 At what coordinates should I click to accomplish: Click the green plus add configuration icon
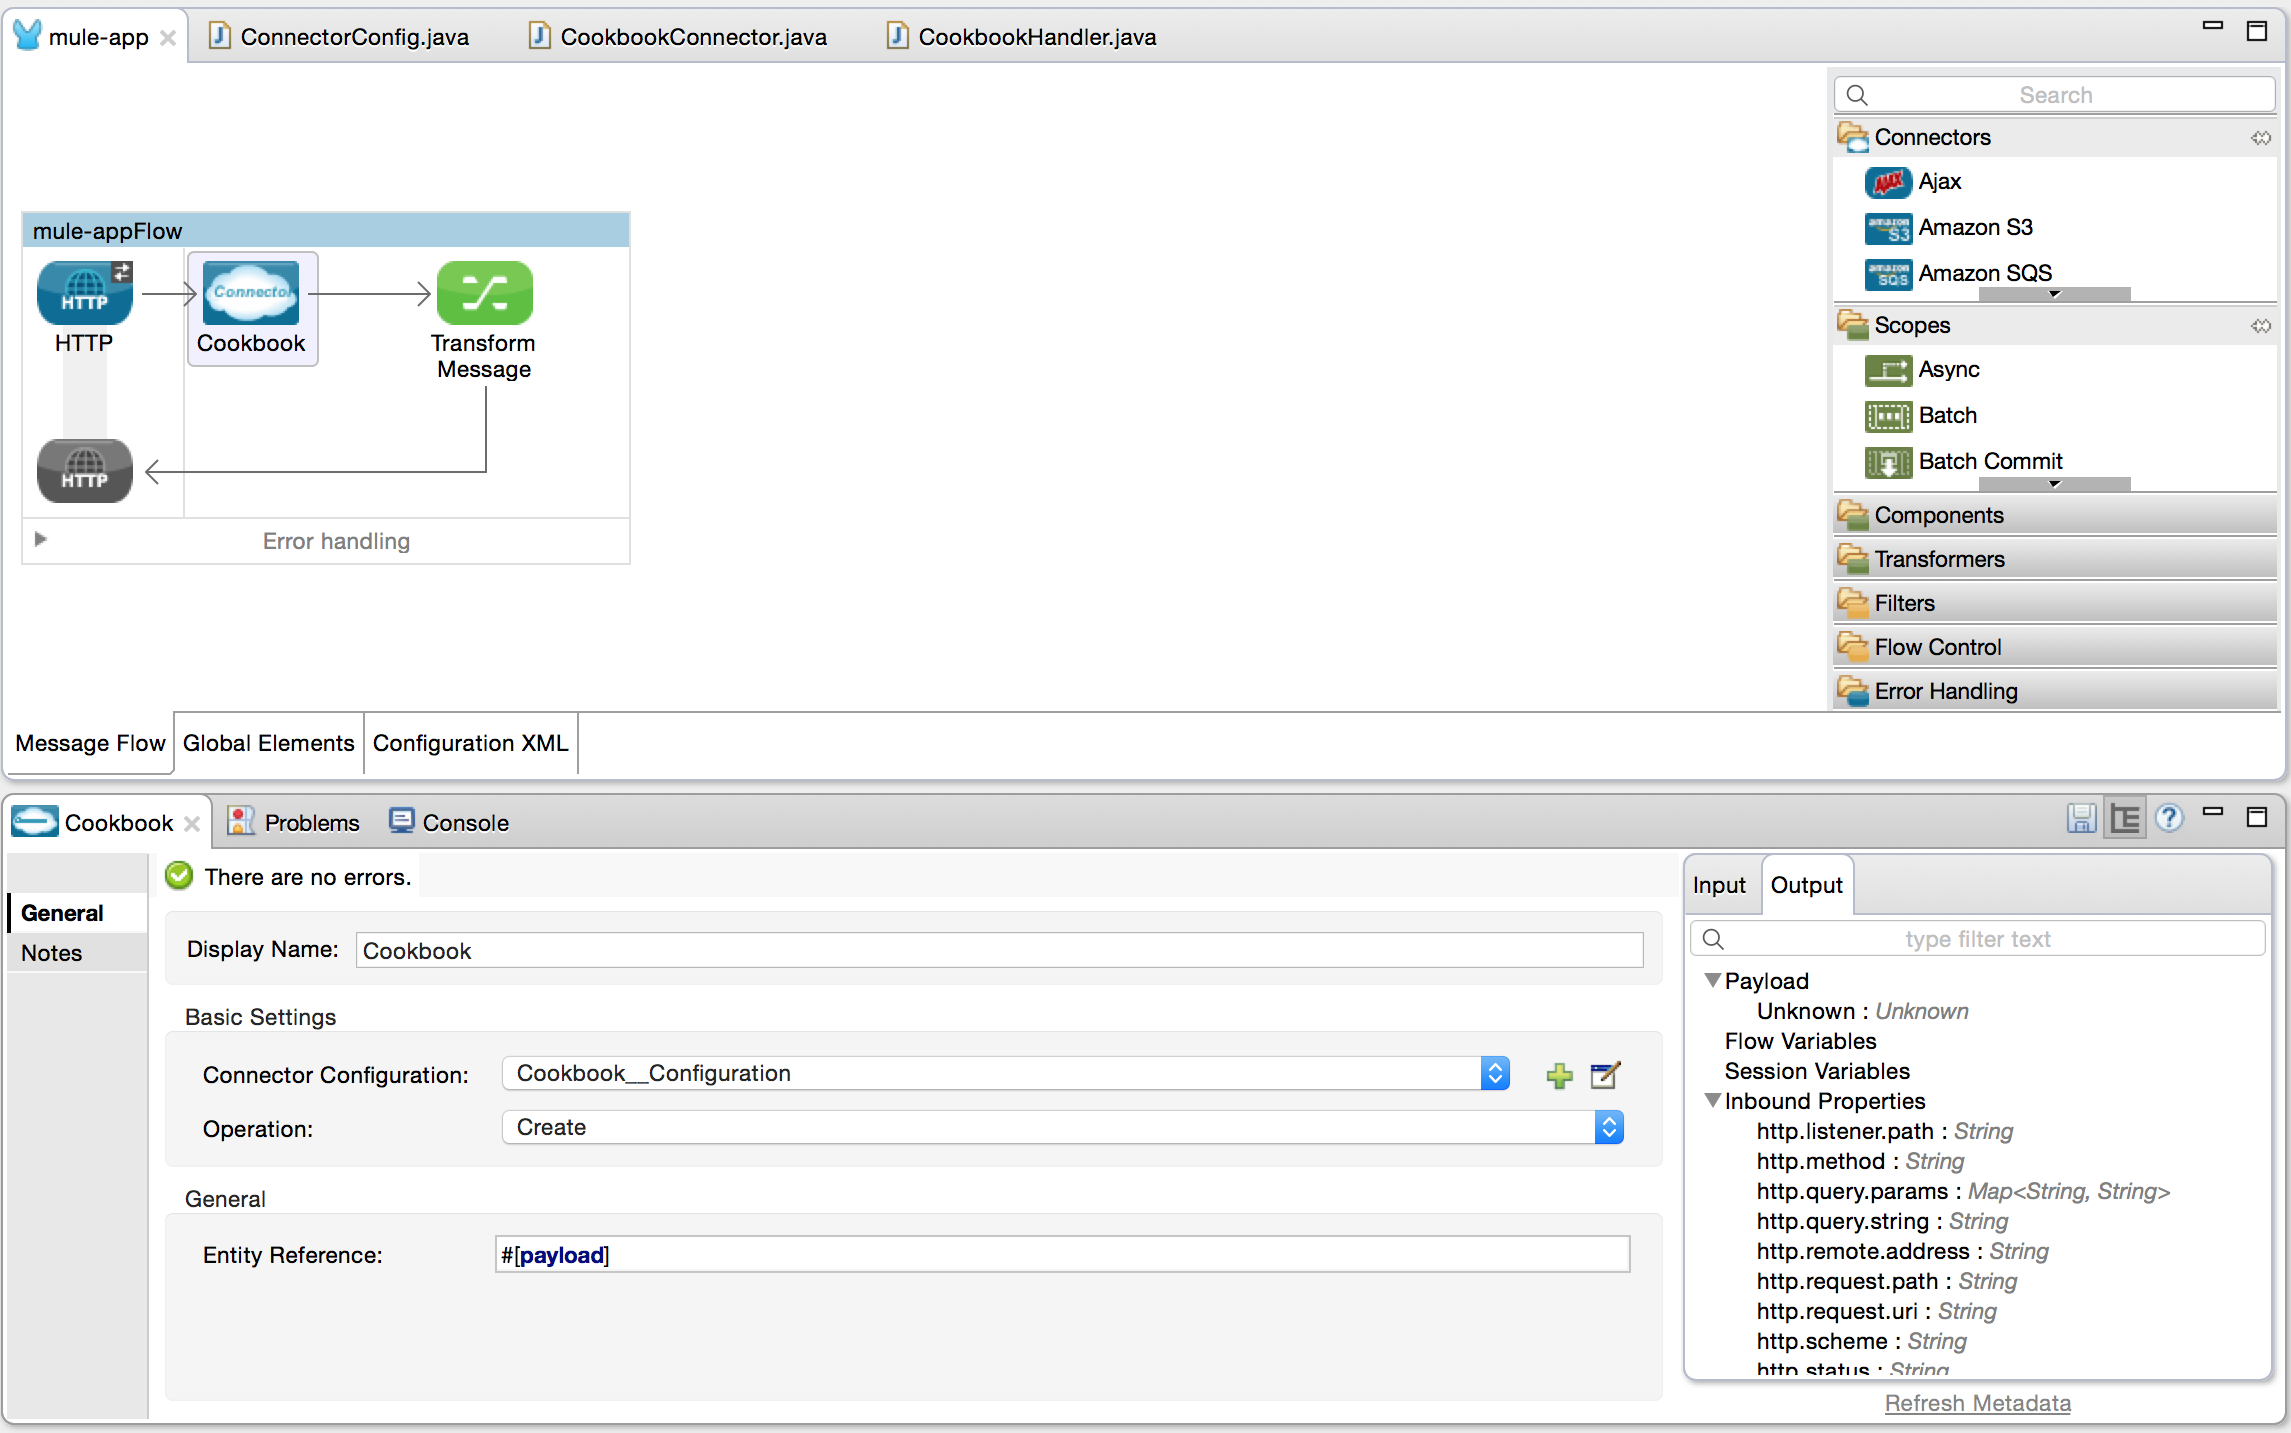(x=1559, y=1075)
